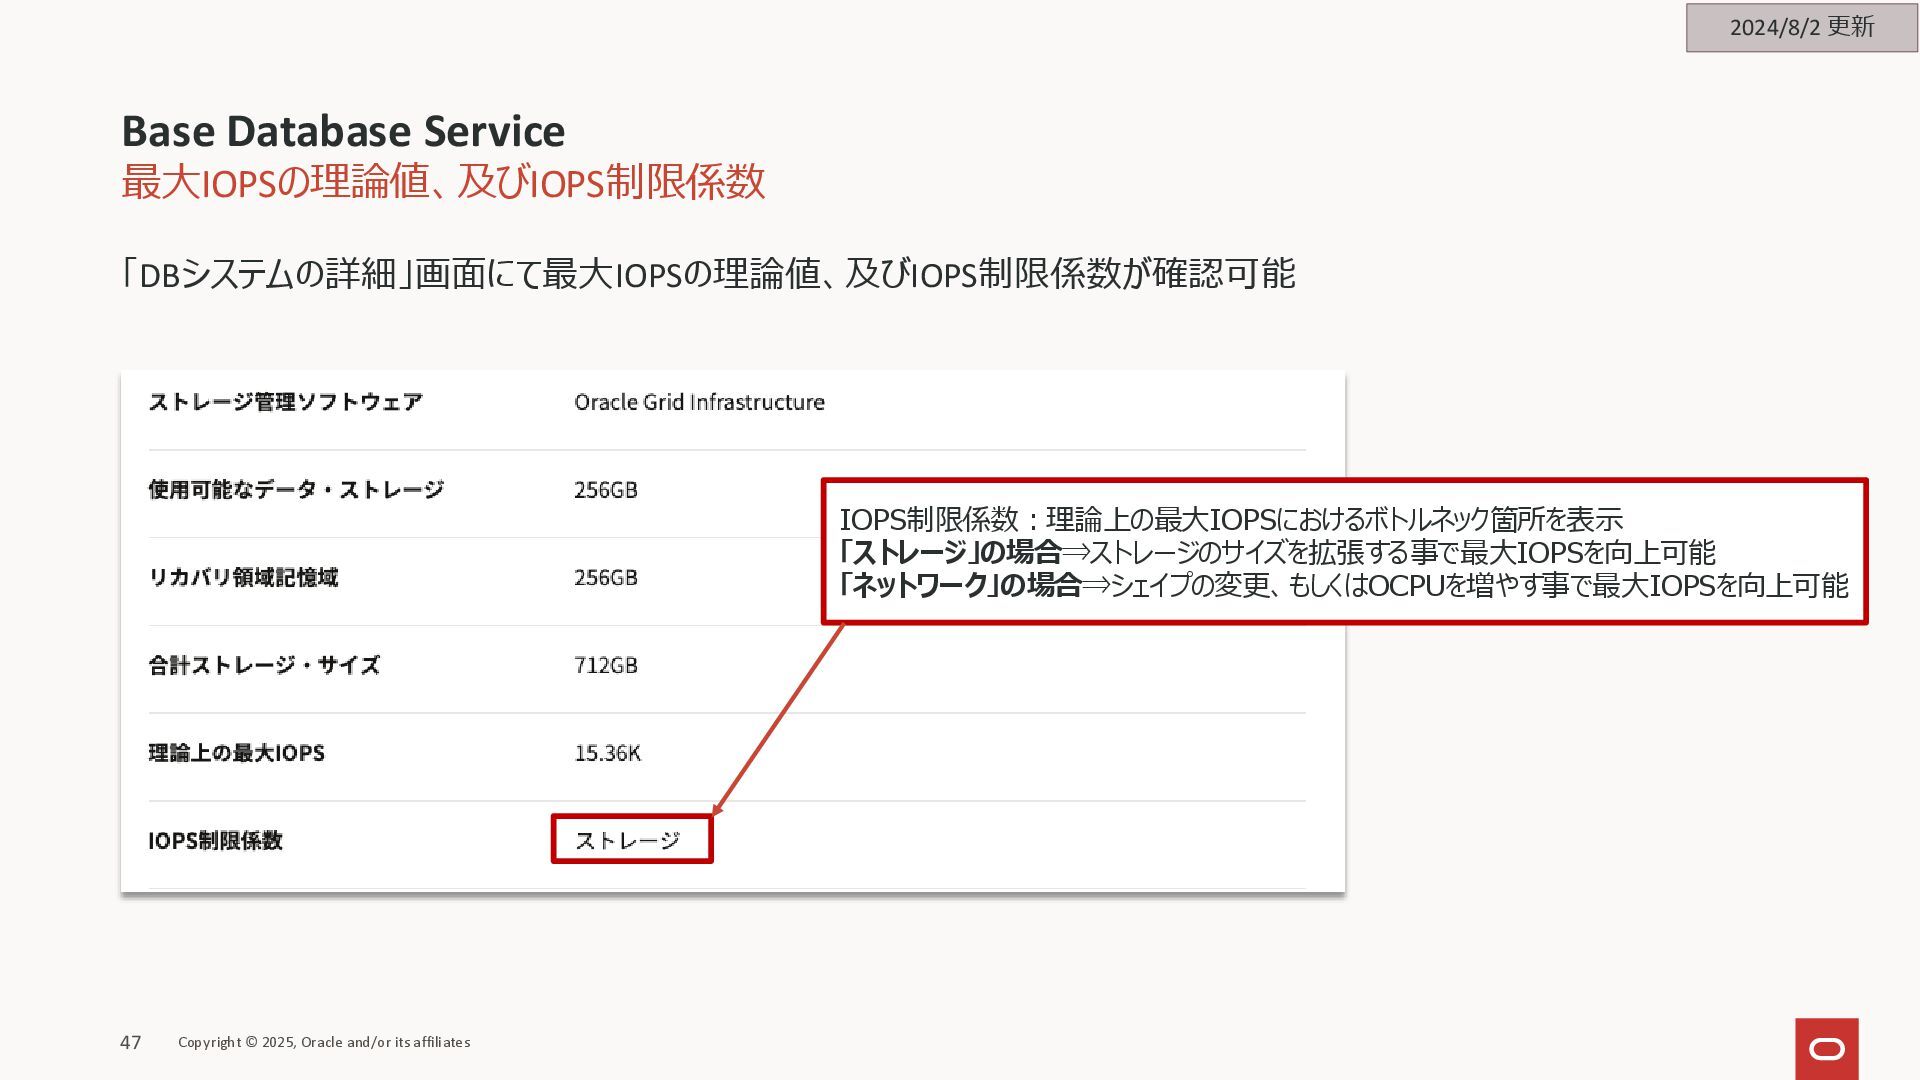
Task: Click the value 'Oracle Grid Infrastructure'
Action: [699, 402]
